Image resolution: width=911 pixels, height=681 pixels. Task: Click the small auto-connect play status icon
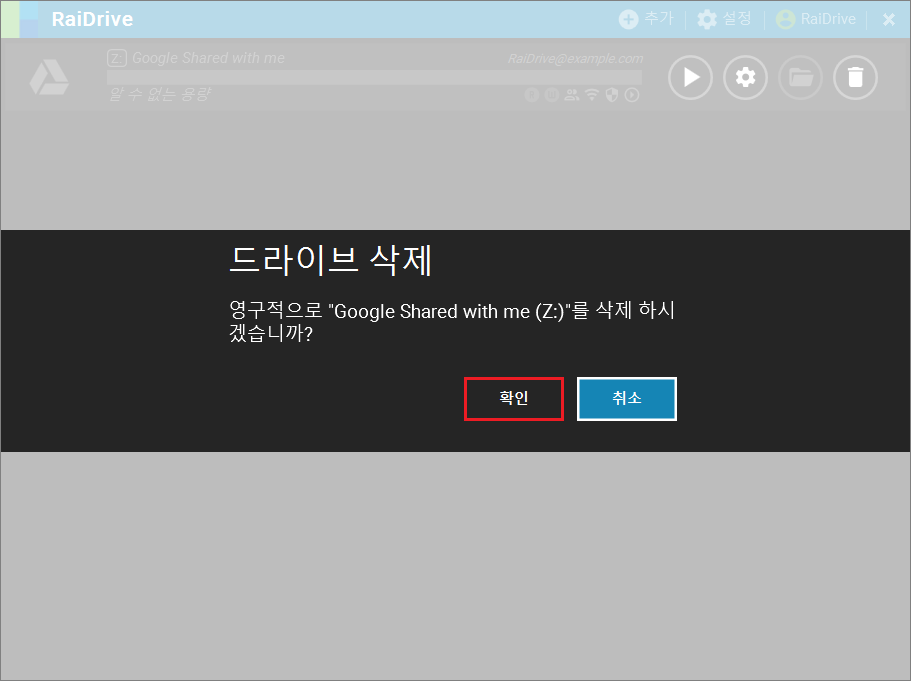[x=632, y=95]
